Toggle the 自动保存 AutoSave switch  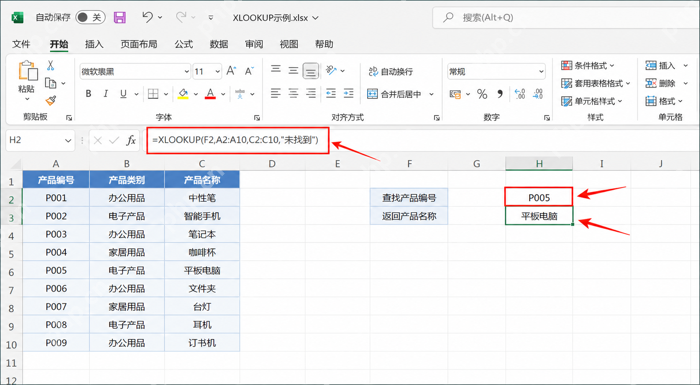pyautogui.click(x=90, y=17)
